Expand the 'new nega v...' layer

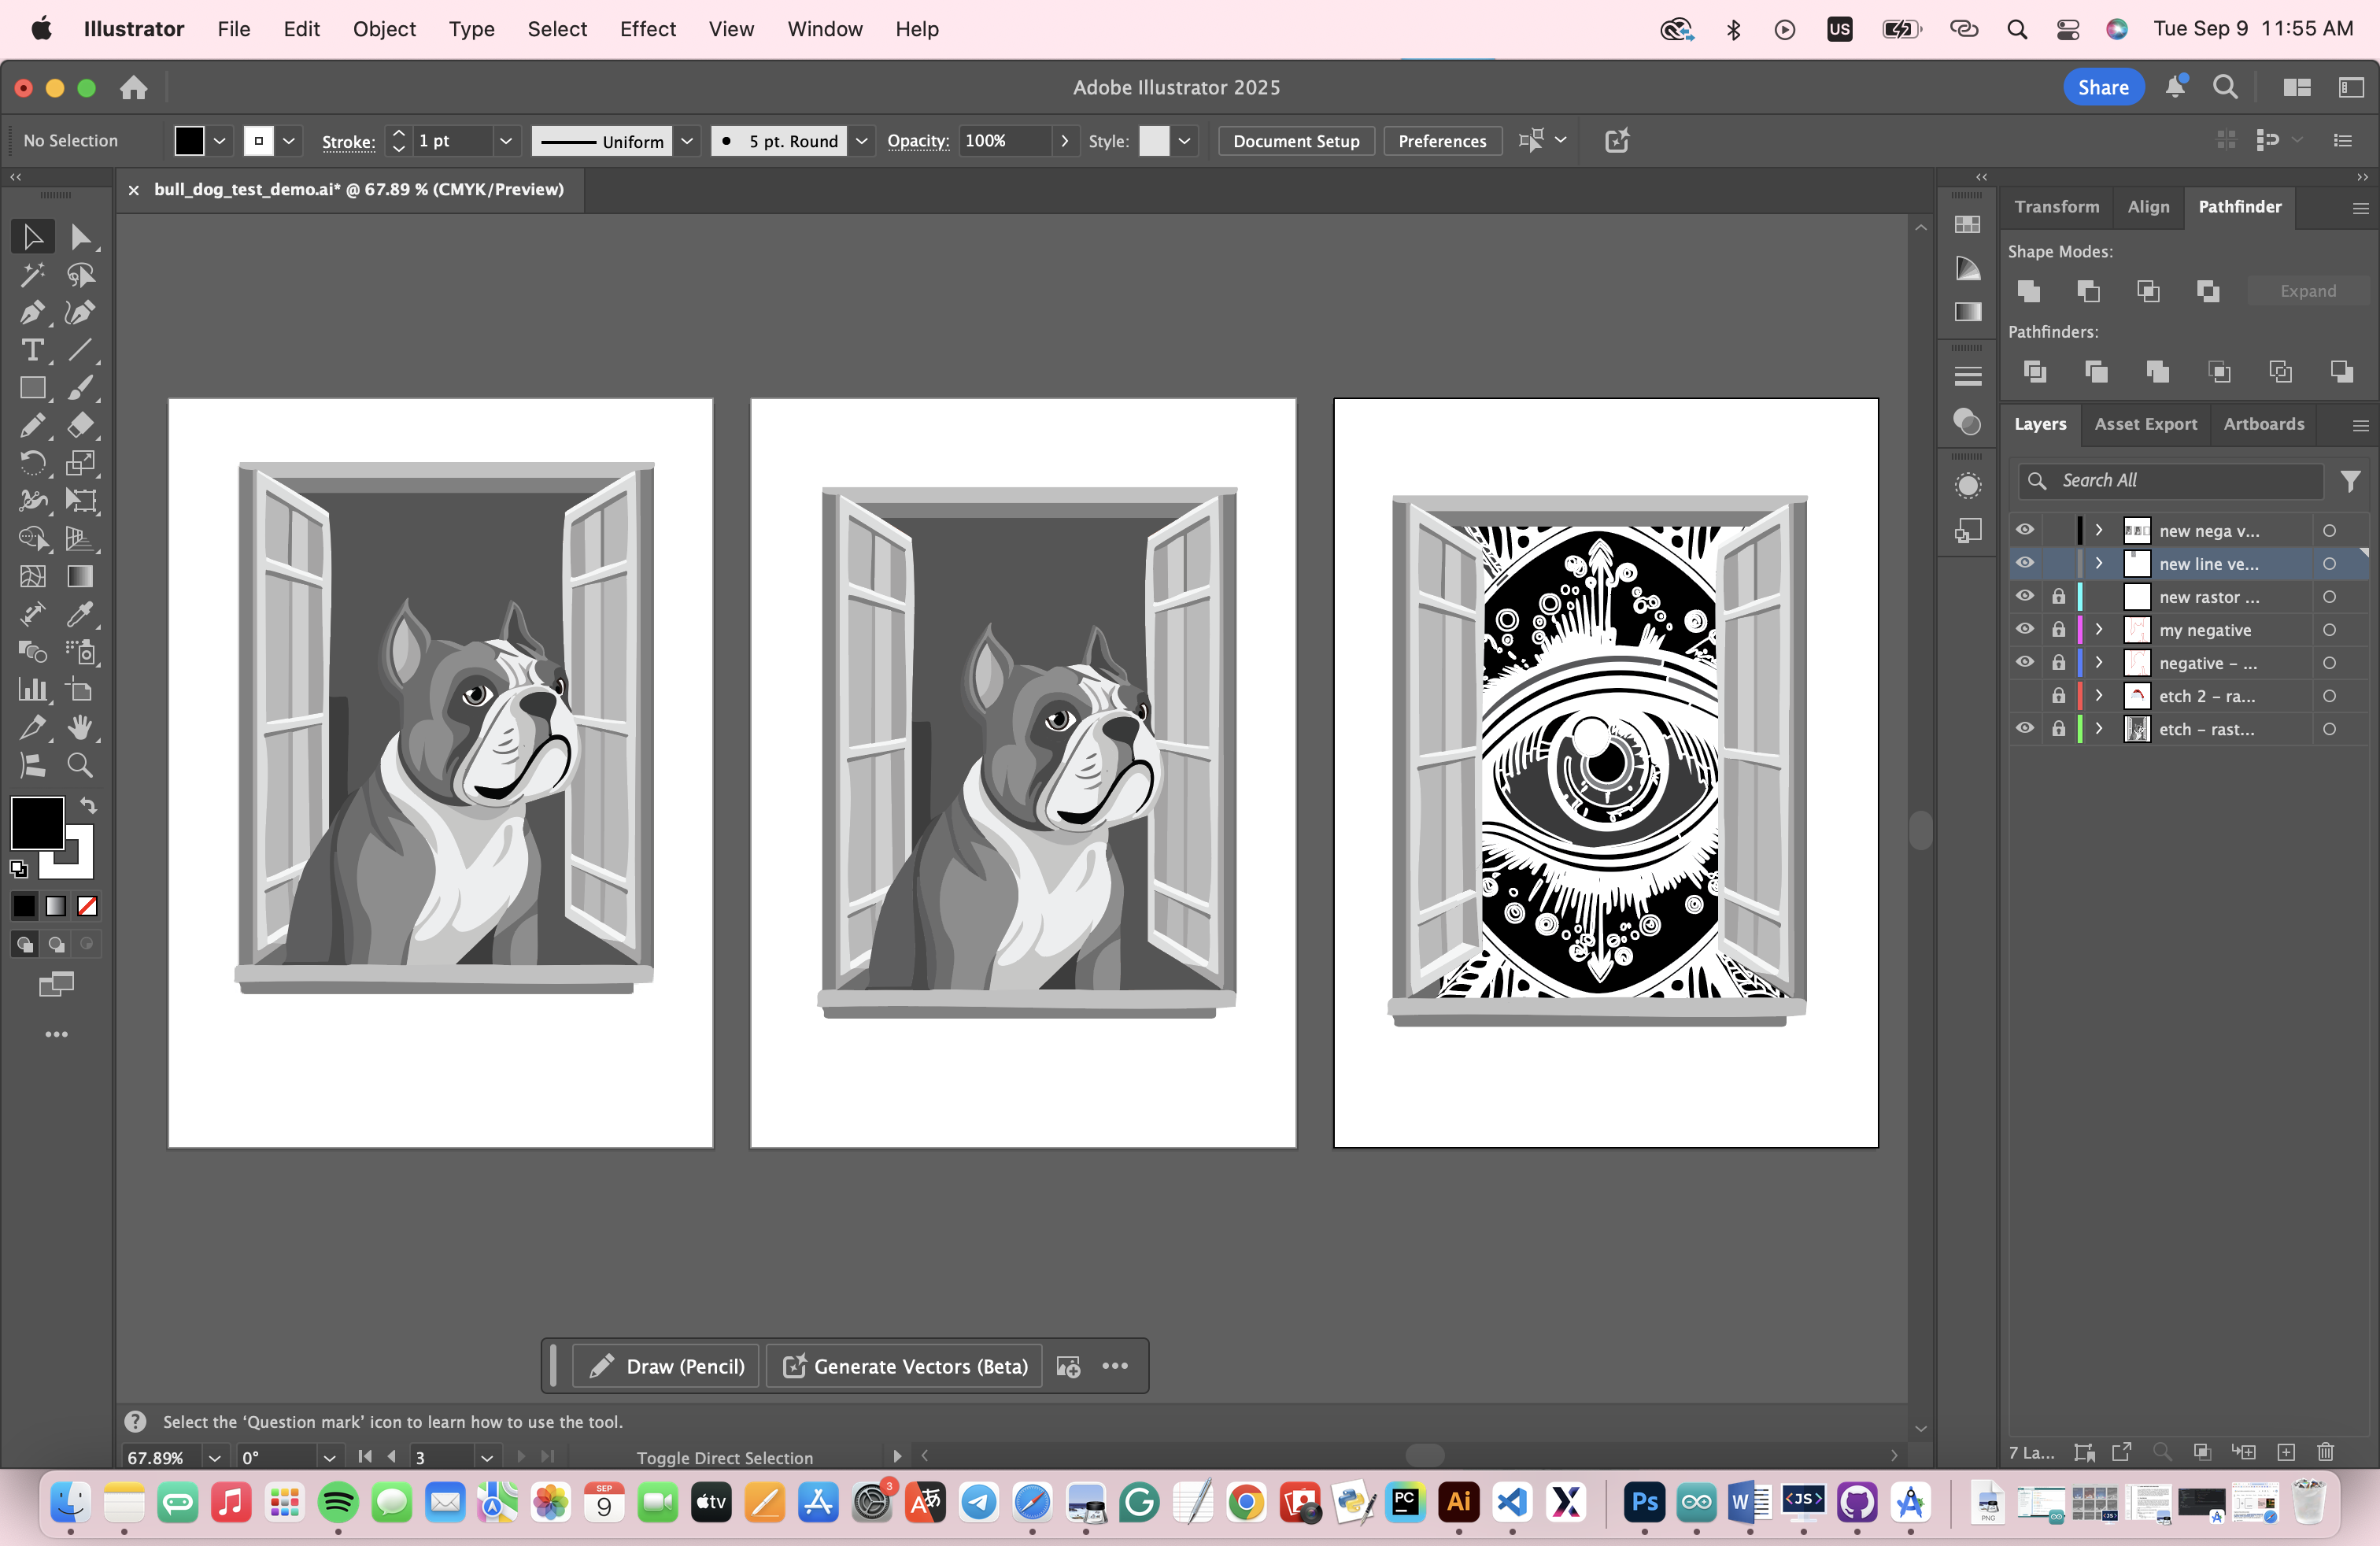click(2099, 531)
